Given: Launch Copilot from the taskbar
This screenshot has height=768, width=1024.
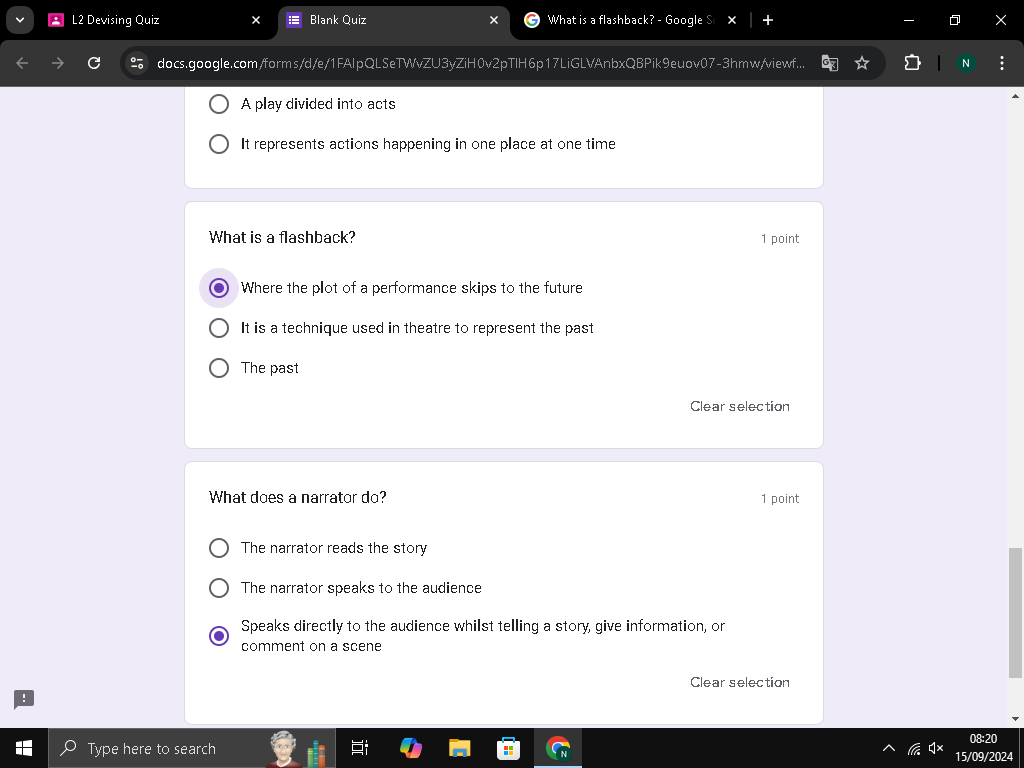Looking at the screenshot, I should 411,748.
